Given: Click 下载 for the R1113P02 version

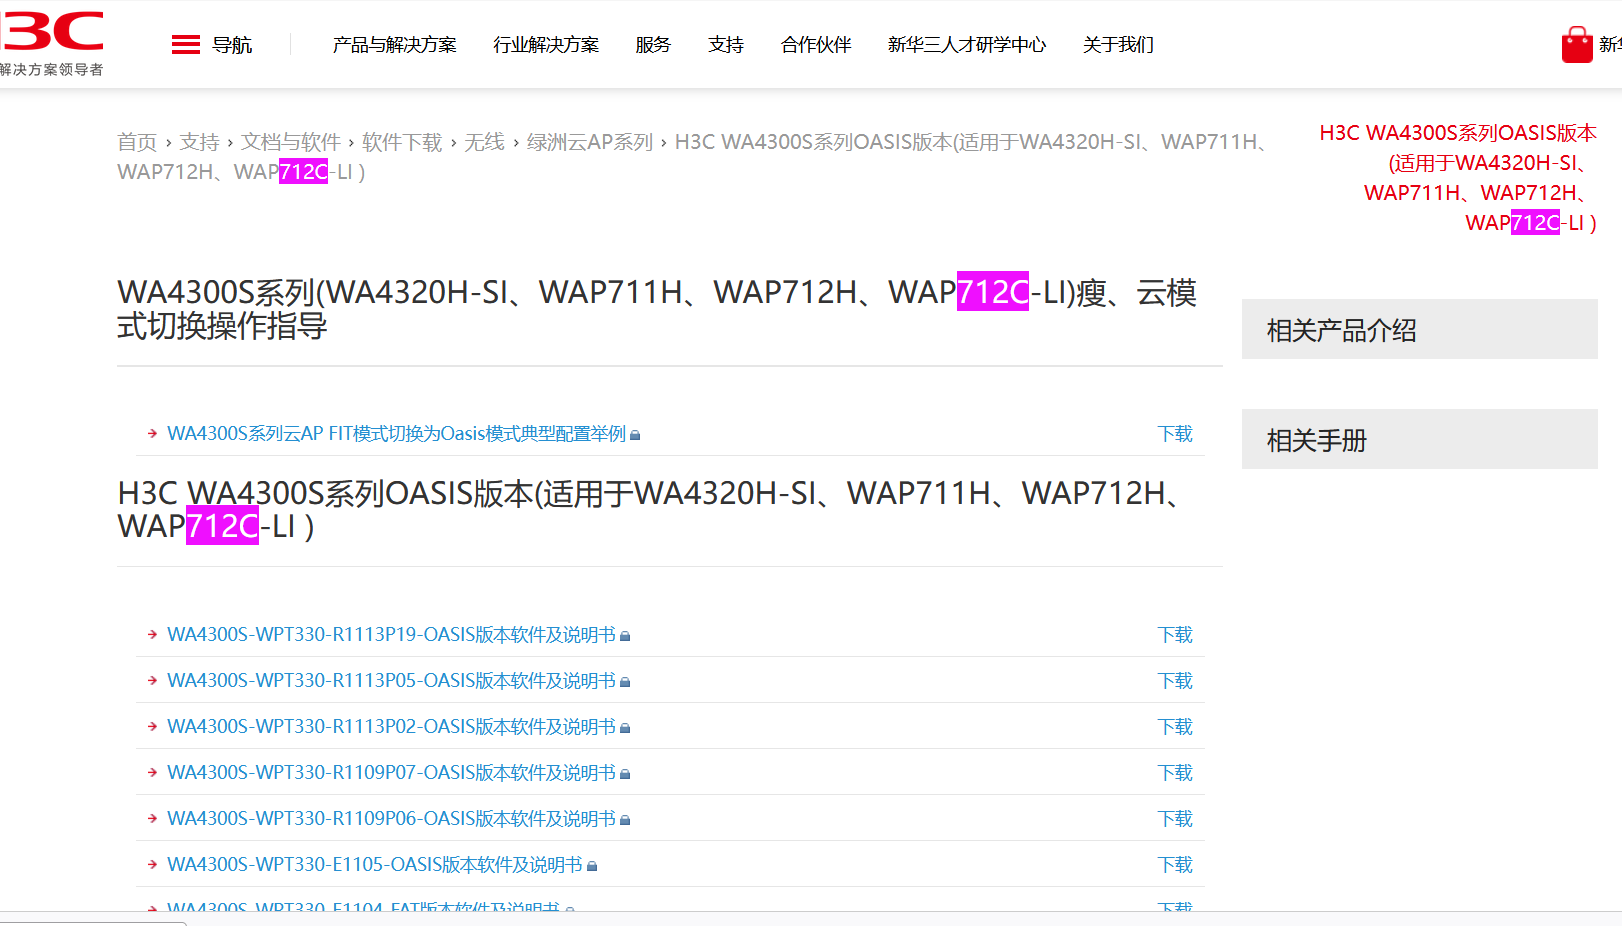Looking at the screenshot, I should click(1175, 727).
